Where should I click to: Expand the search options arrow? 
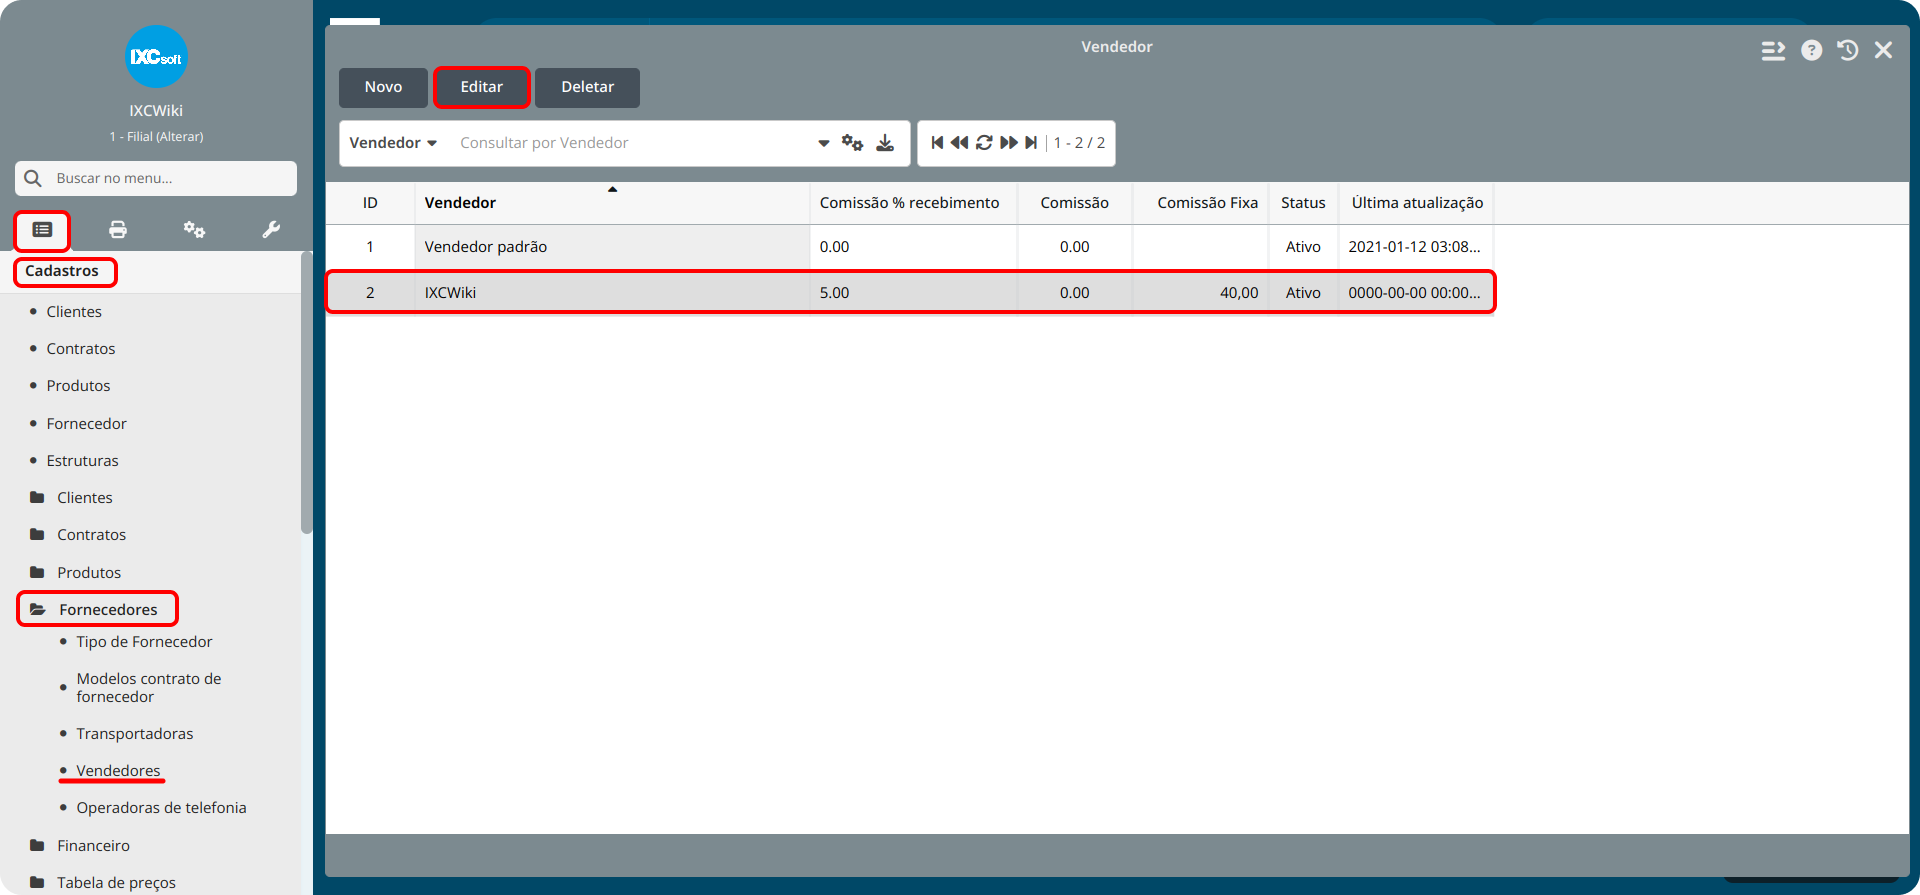click(x=824, y=143)
